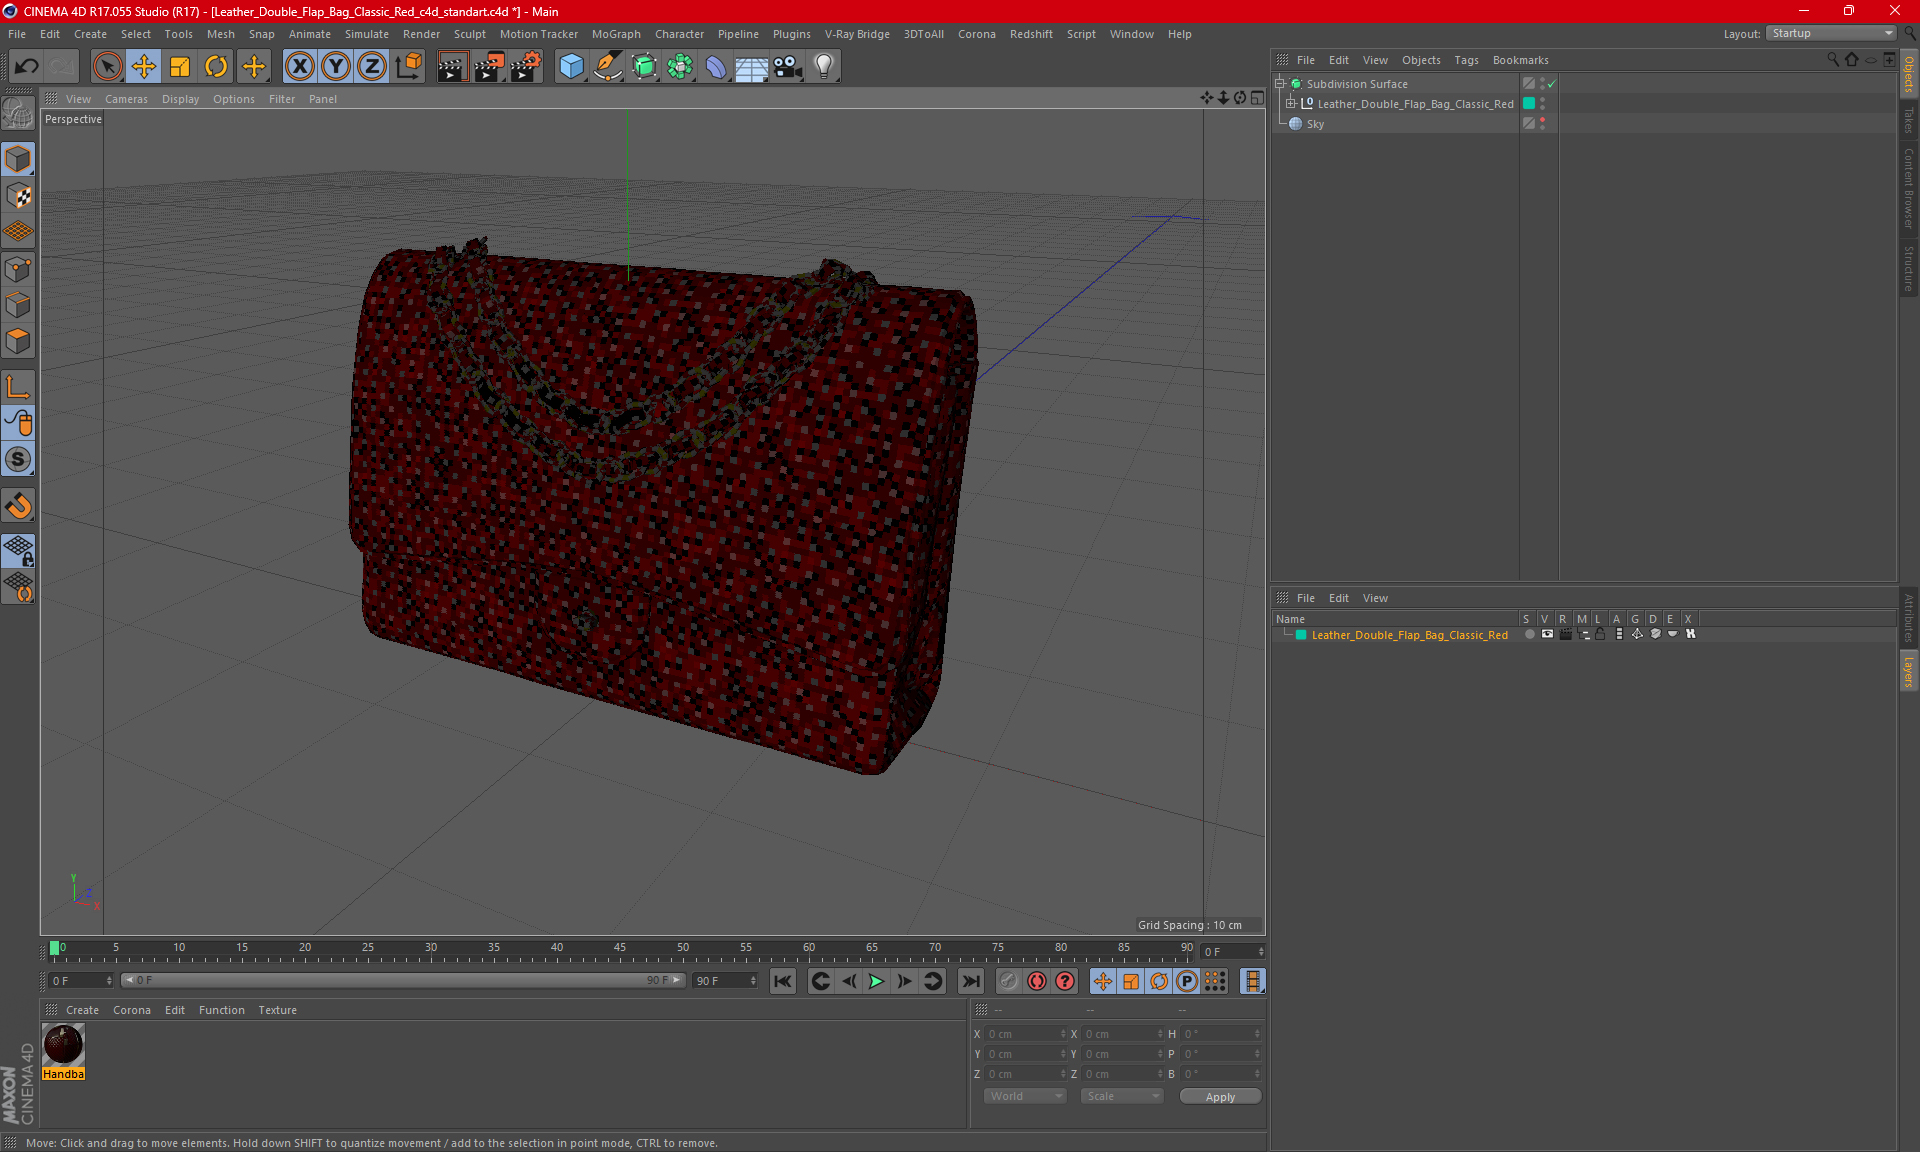Screen dimensions: 1920x1152
Task: Click the Camera object icon
Action: (x=787, y=67)
